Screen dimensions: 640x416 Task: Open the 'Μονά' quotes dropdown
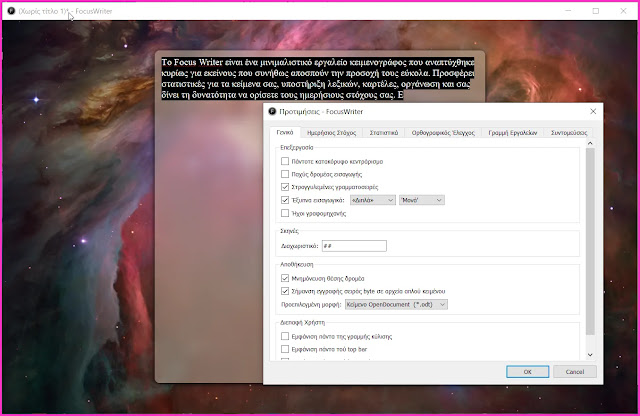pyautogui.click(x=422, y=200)
